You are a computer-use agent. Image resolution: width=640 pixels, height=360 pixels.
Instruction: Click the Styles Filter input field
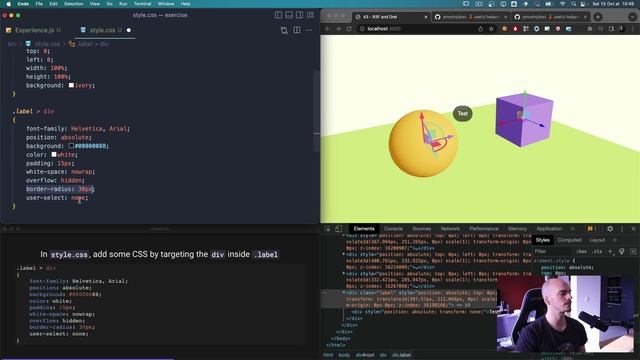553,251
